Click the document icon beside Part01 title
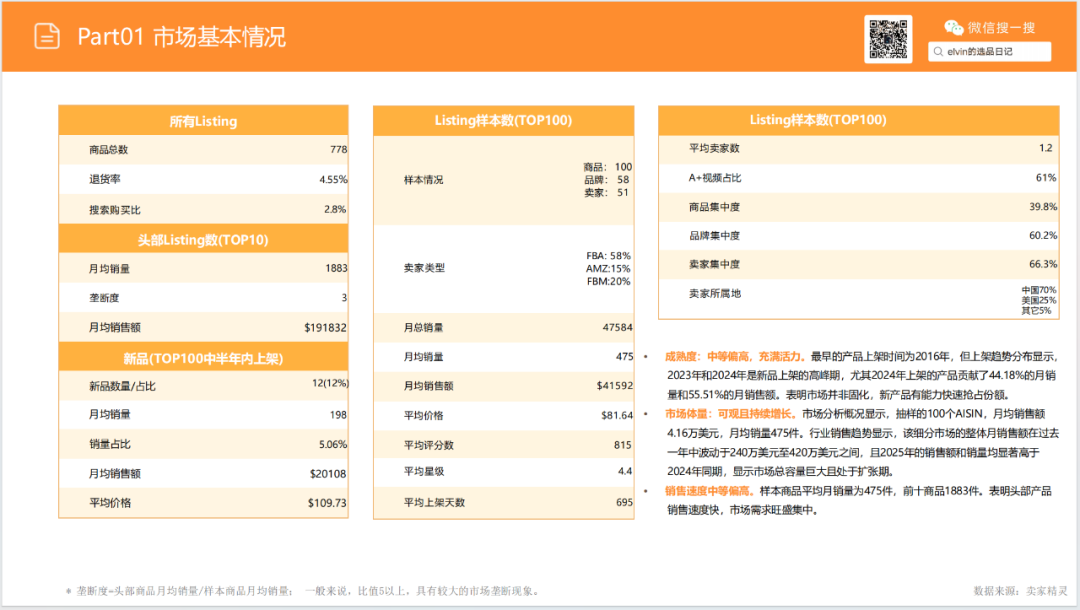The height and width of the screenshot is (610, 1080). click(x=47, y=36)
